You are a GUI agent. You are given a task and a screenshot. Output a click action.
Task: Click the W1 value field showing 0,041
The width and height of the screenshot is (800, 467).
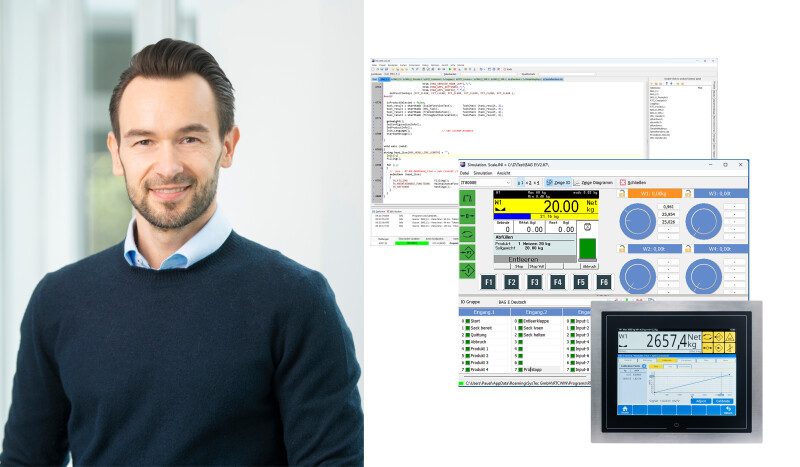point(668,207)
